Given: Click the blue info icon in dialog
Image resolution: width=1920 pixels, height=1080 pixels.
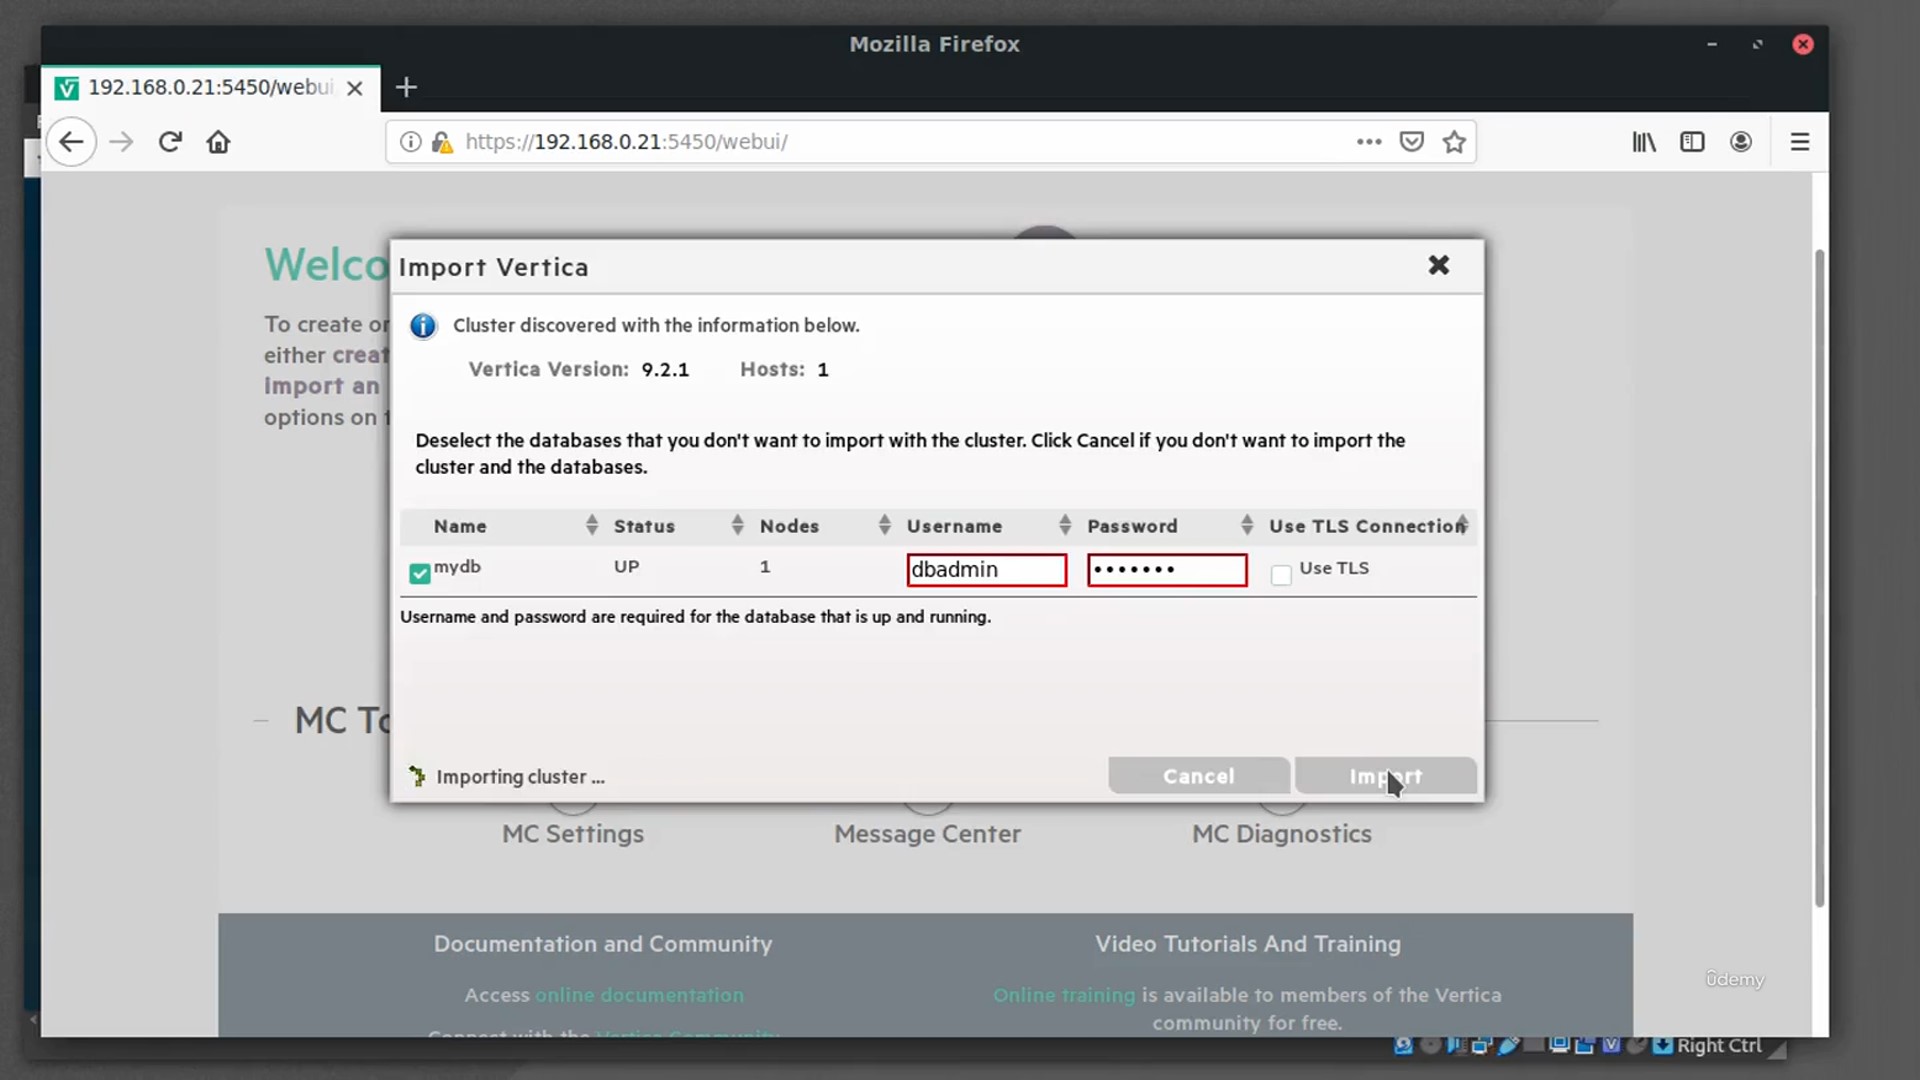Looking at the screenshot, I should (x=423, y=326).
